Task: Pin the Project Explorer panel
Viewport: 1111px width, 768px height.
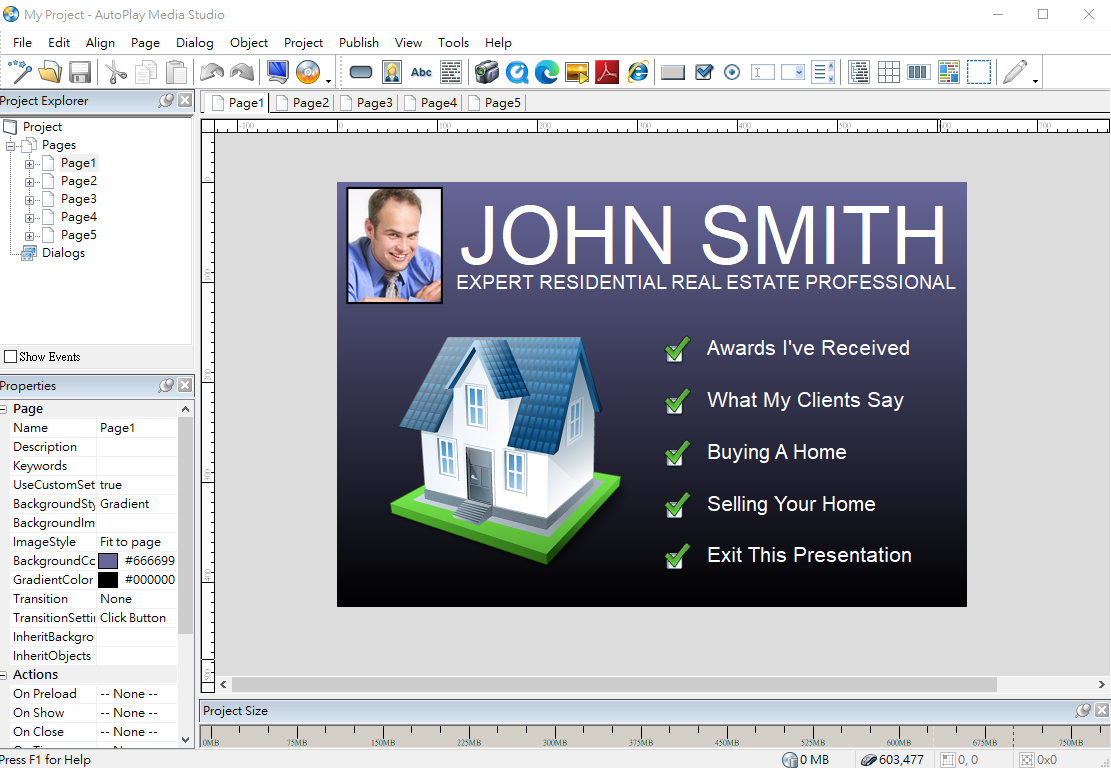Action: pyautogui.click(x=166, y=101)
